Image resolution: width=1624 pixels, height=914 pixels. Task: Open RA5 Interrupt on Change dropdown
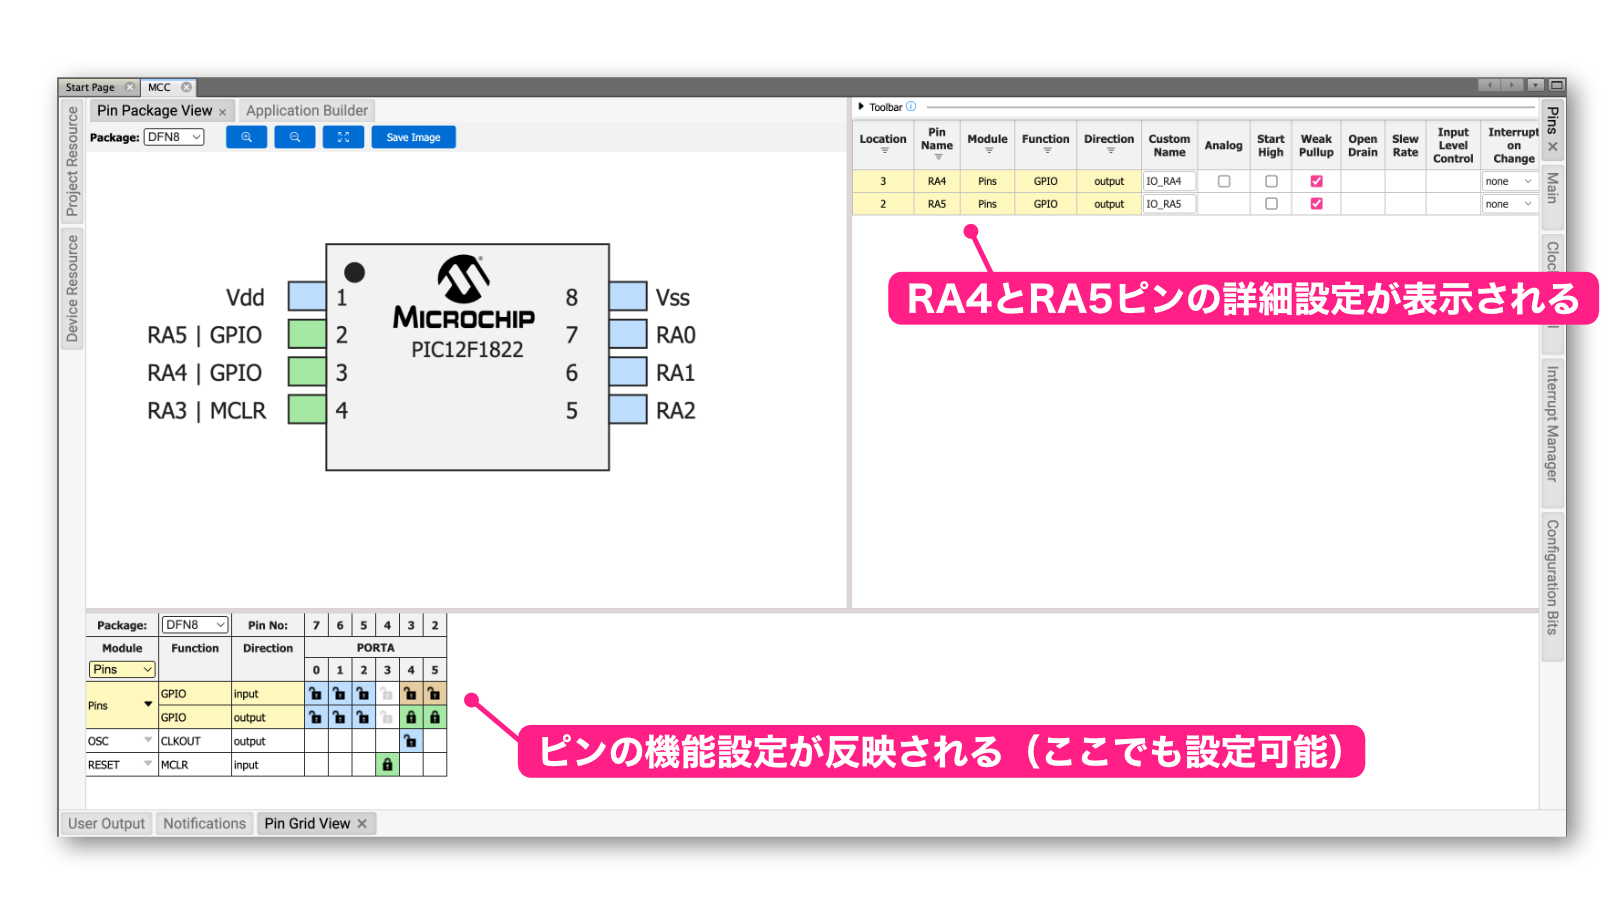(1509, 204)
